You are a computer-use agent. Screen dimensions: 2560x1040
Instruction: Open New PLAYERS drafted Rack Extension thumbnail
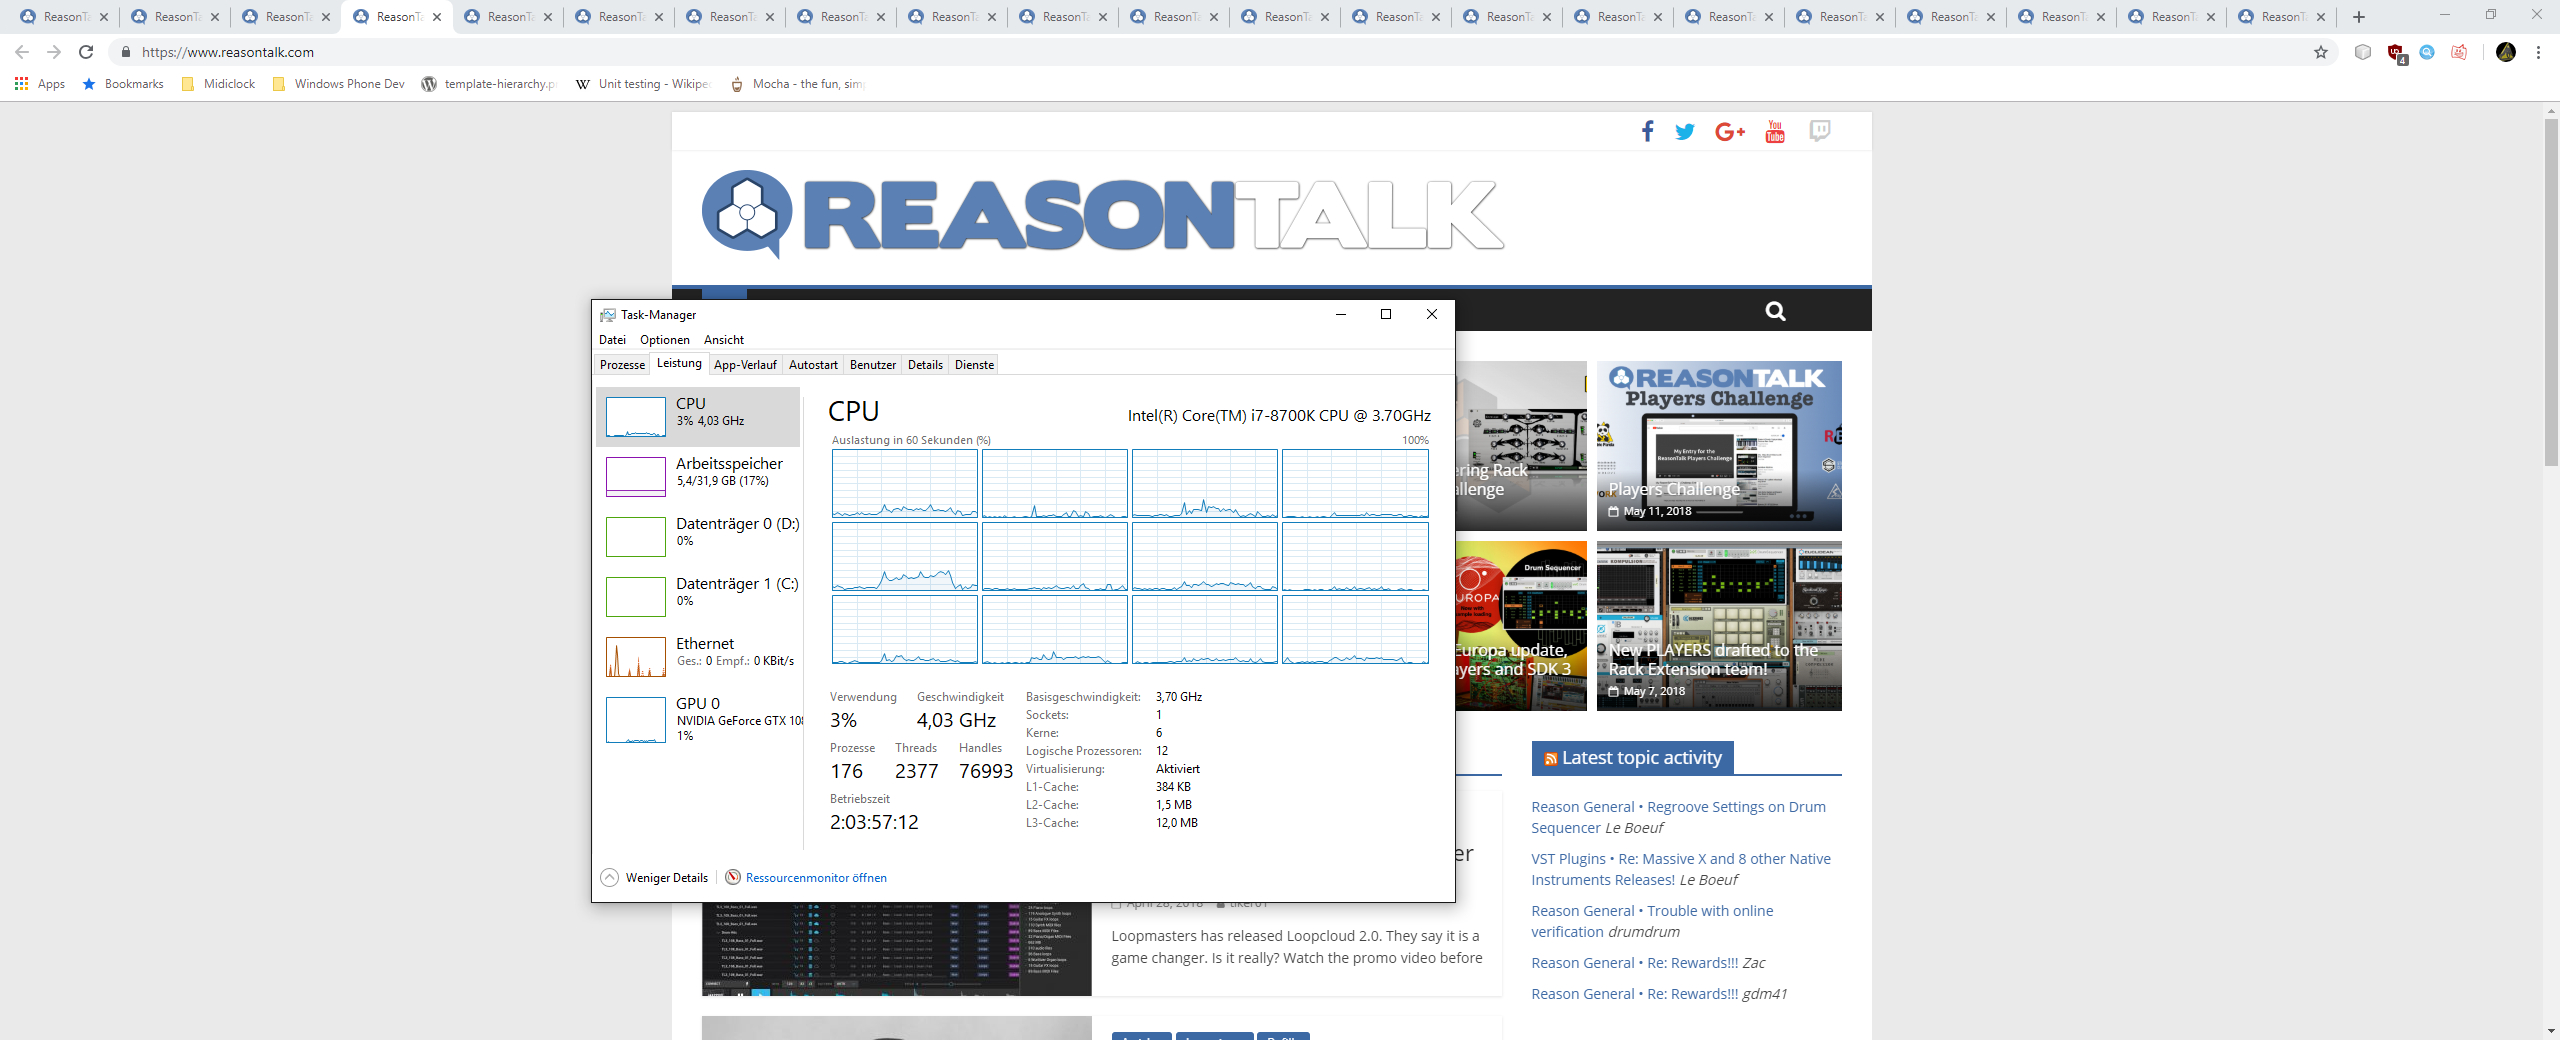[x=1719, y=626]
